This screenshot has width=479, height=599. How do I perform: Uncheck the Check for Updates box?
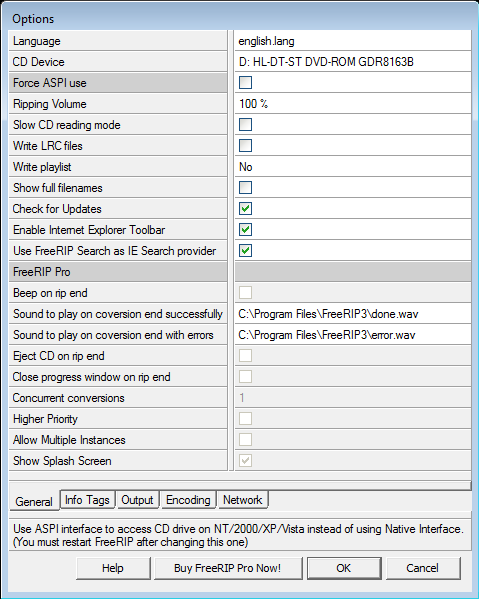tap(245, 209)
